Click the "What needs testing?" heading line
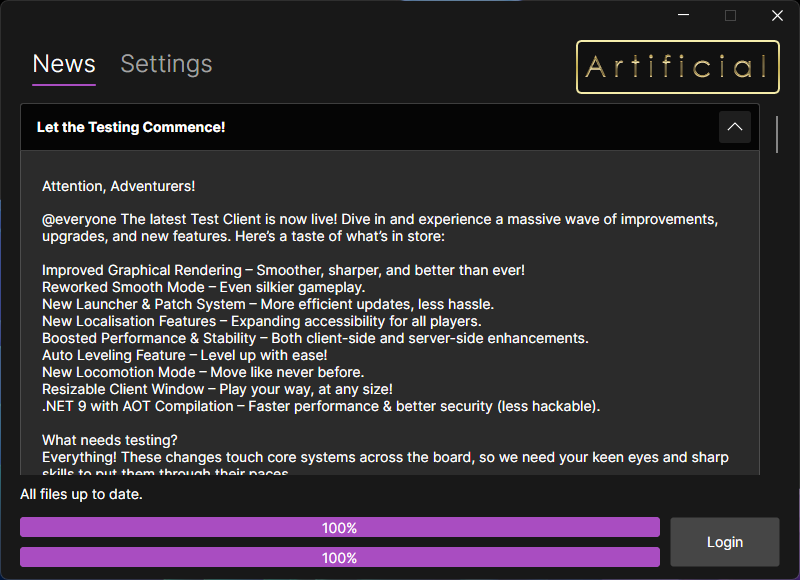 [x=110, y=440]
